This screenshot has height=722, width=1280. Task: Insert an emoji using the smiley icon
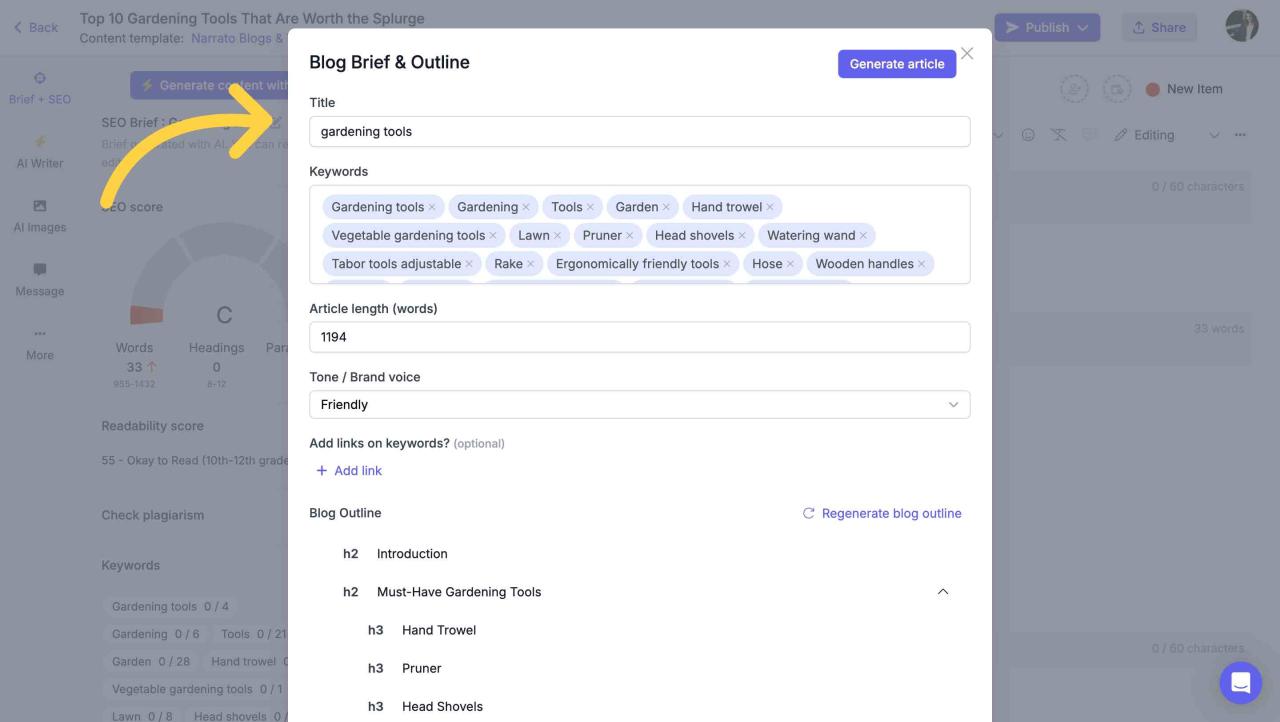coord(1028,134)
